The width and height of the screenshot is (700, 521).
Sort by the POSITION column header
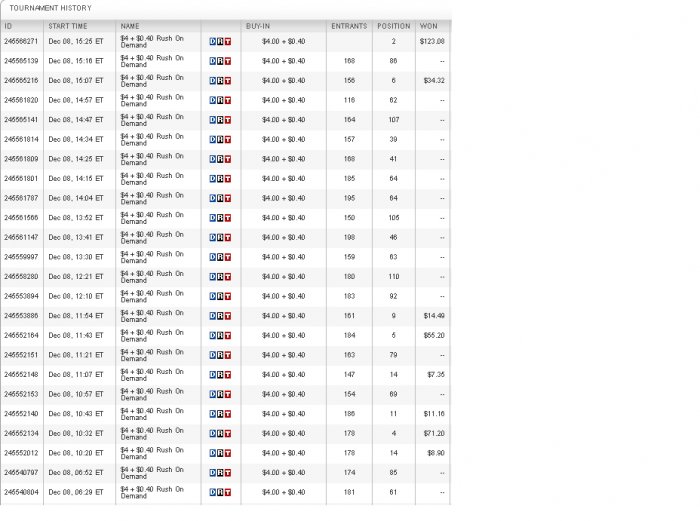pyautogui.click(x=394, y=26)
